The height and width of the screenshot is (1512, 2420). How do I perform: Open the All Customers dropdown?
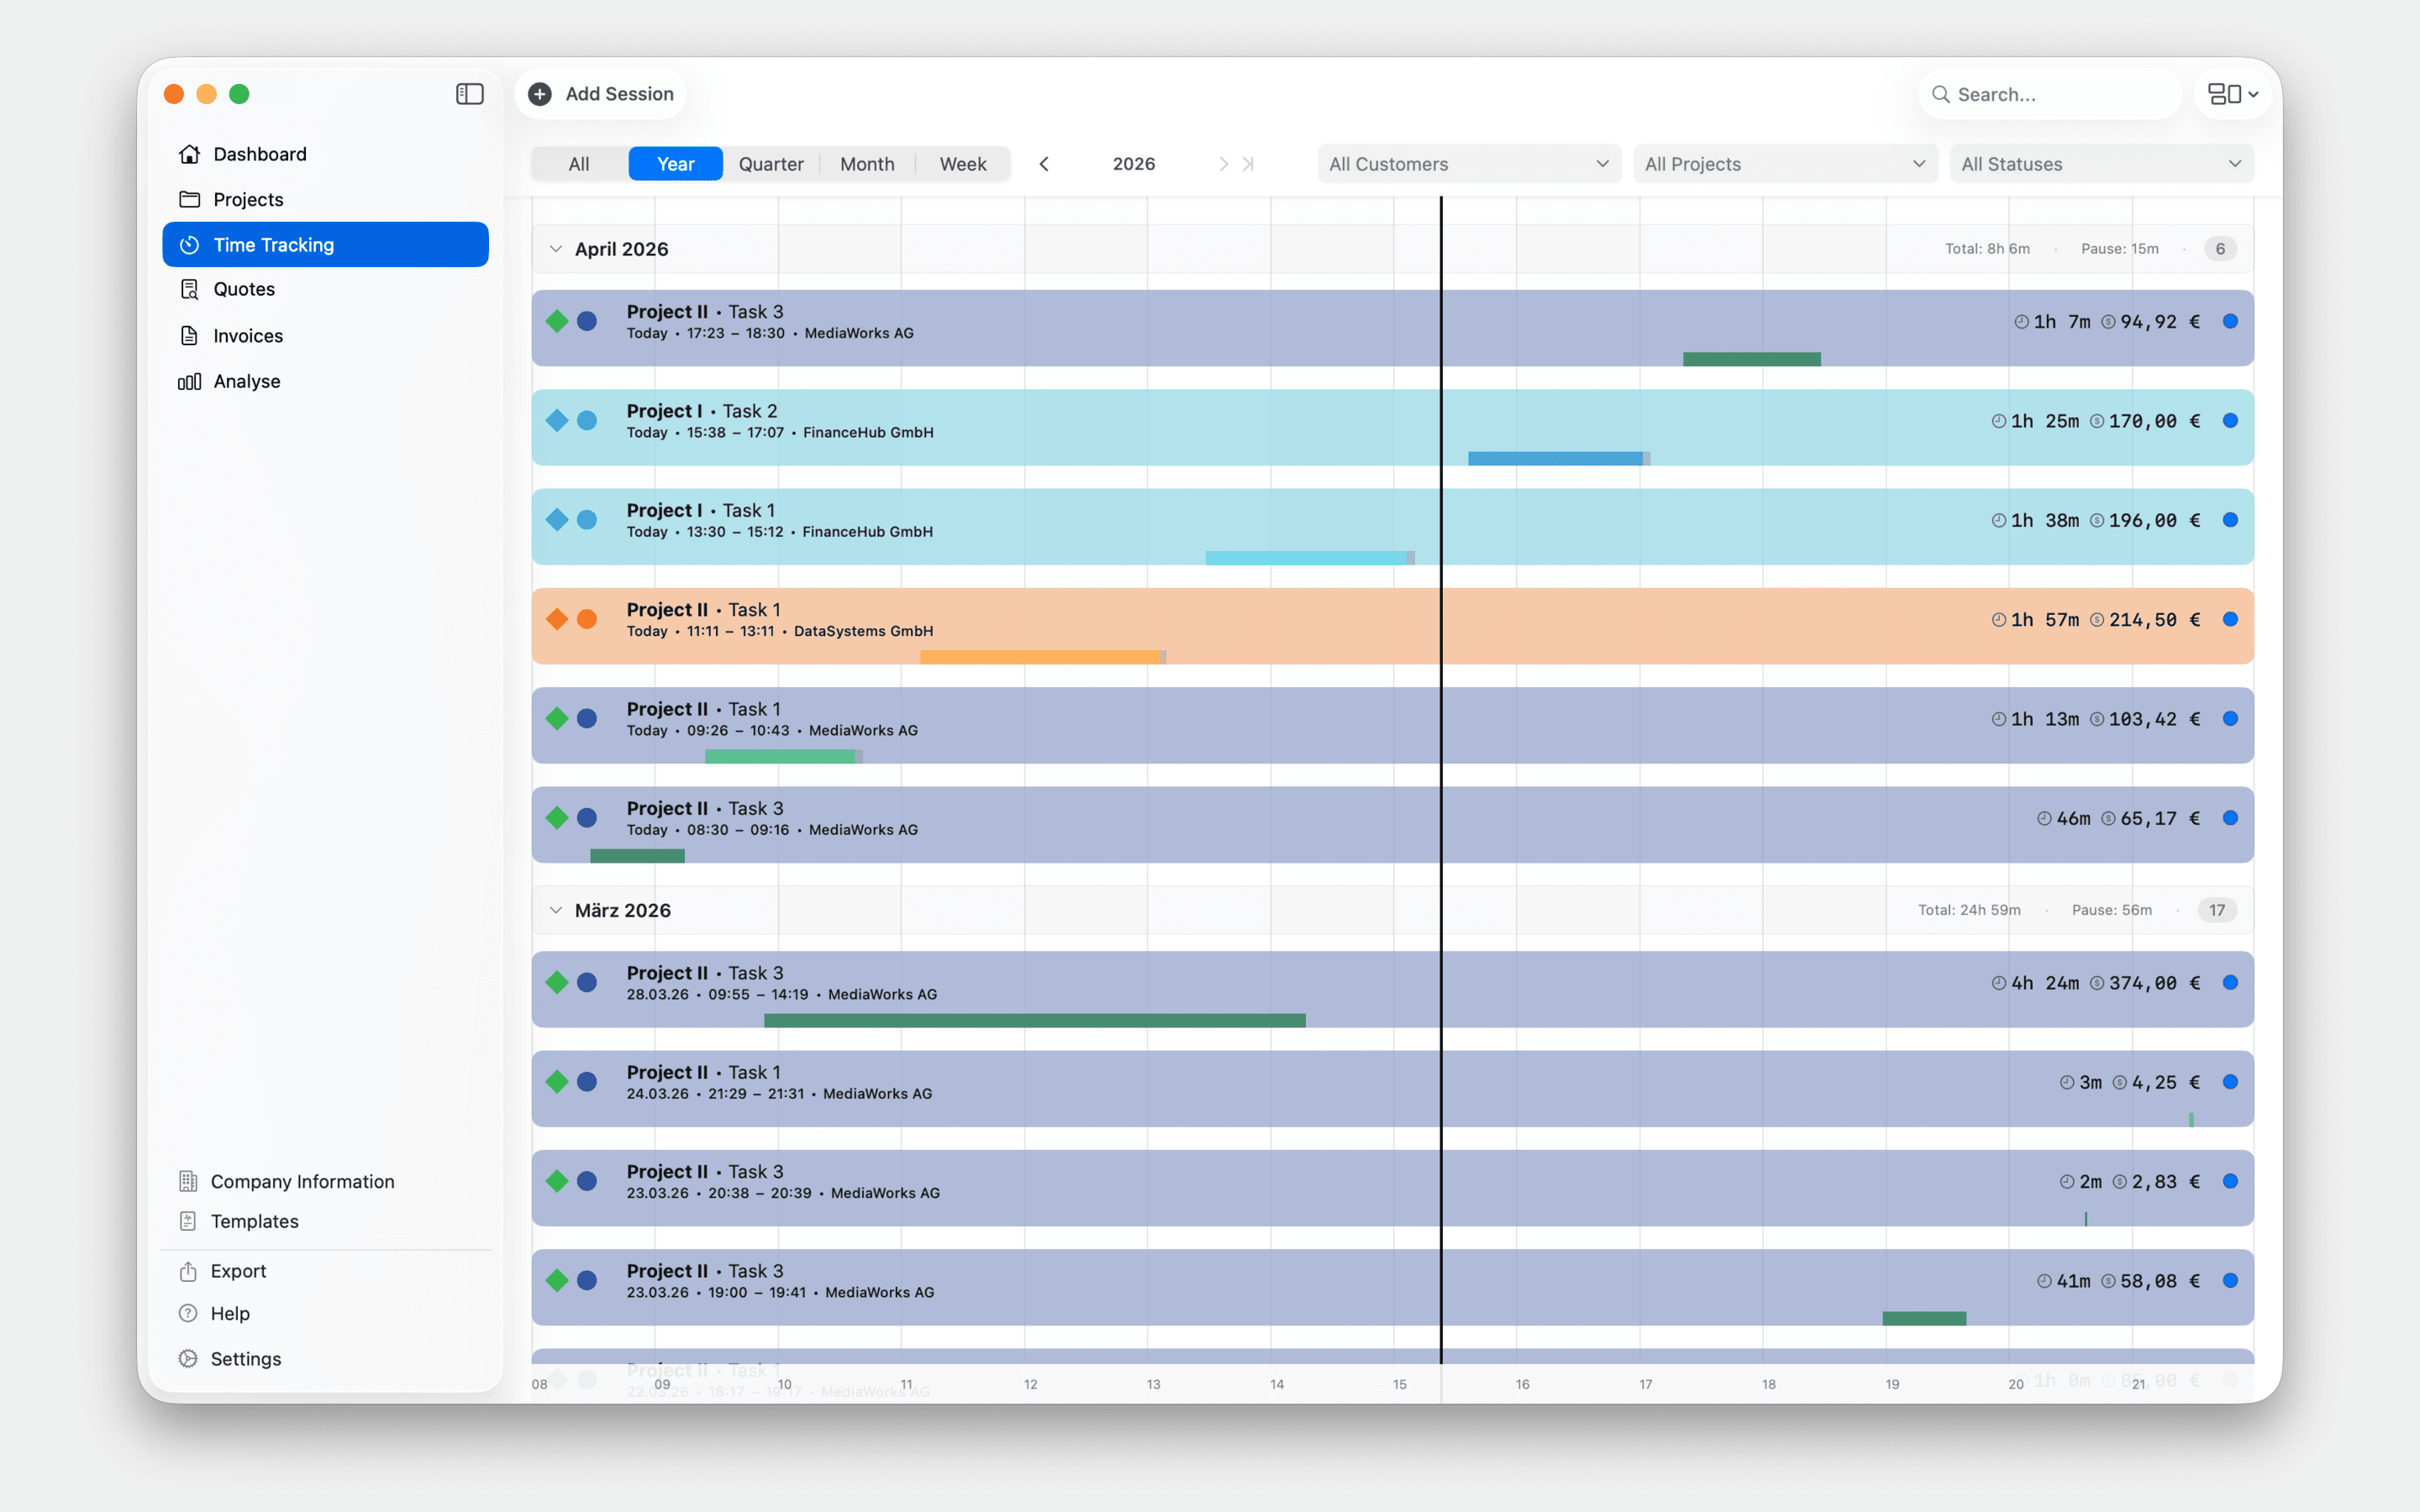click(1467, 163)
